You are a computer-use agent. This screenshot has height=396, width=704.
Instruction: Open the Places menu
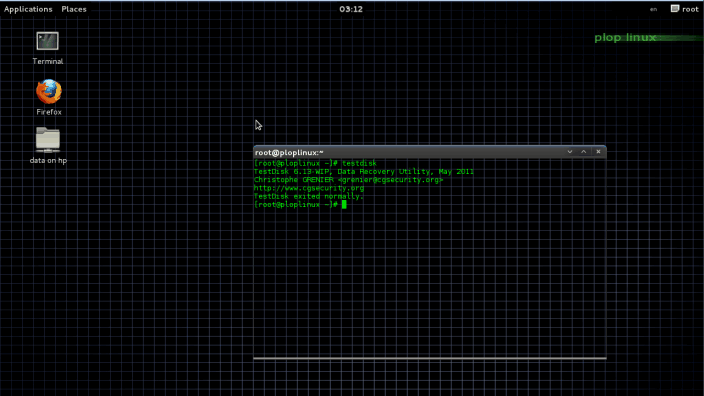[74, 9]
